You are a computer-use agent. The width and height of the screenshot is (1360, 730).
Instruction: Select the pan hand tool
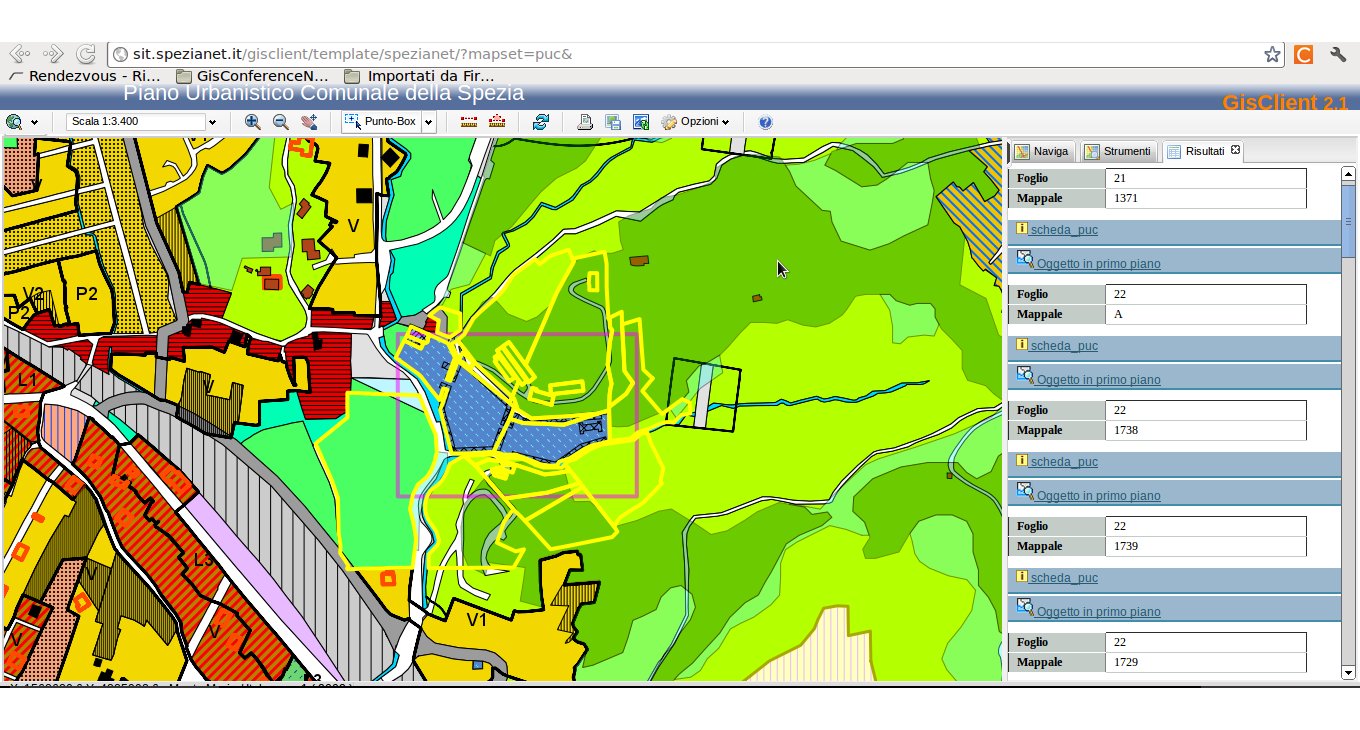pyautogui.click(x=309, y=122)
